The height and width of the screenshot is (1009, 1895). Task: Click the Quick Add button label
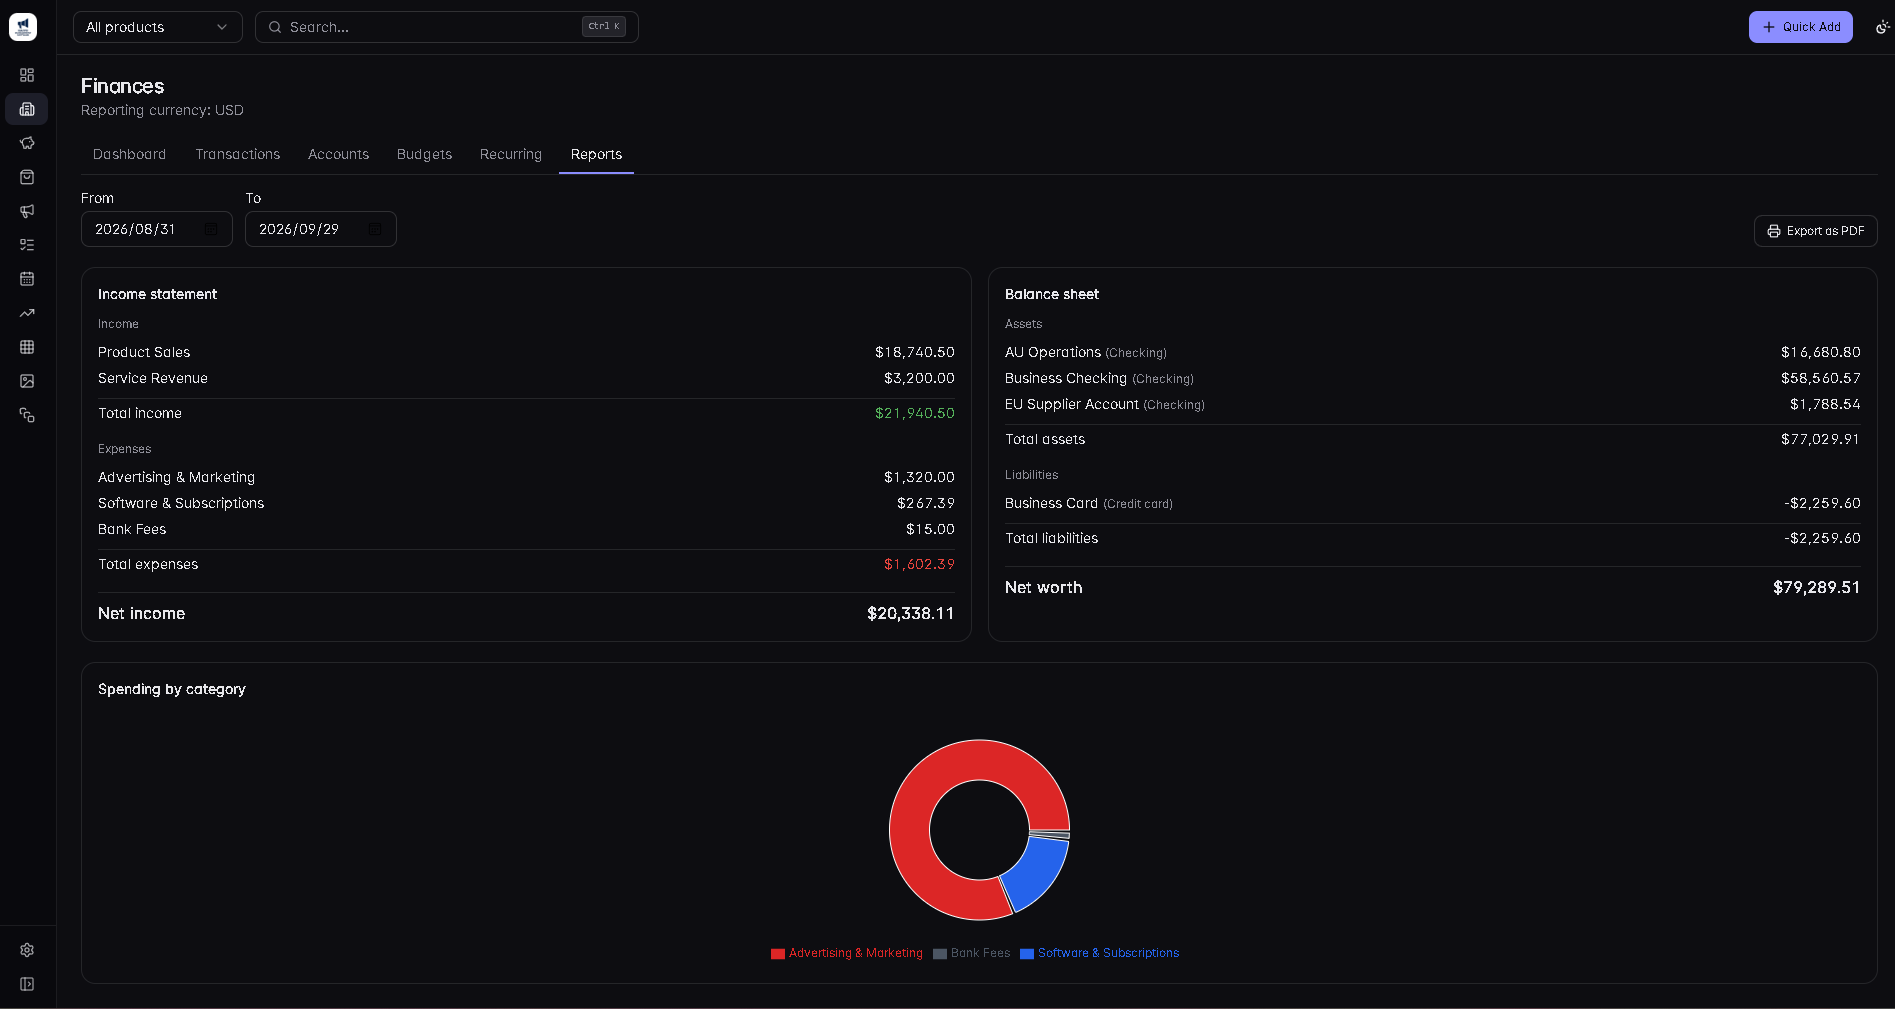1811,27
